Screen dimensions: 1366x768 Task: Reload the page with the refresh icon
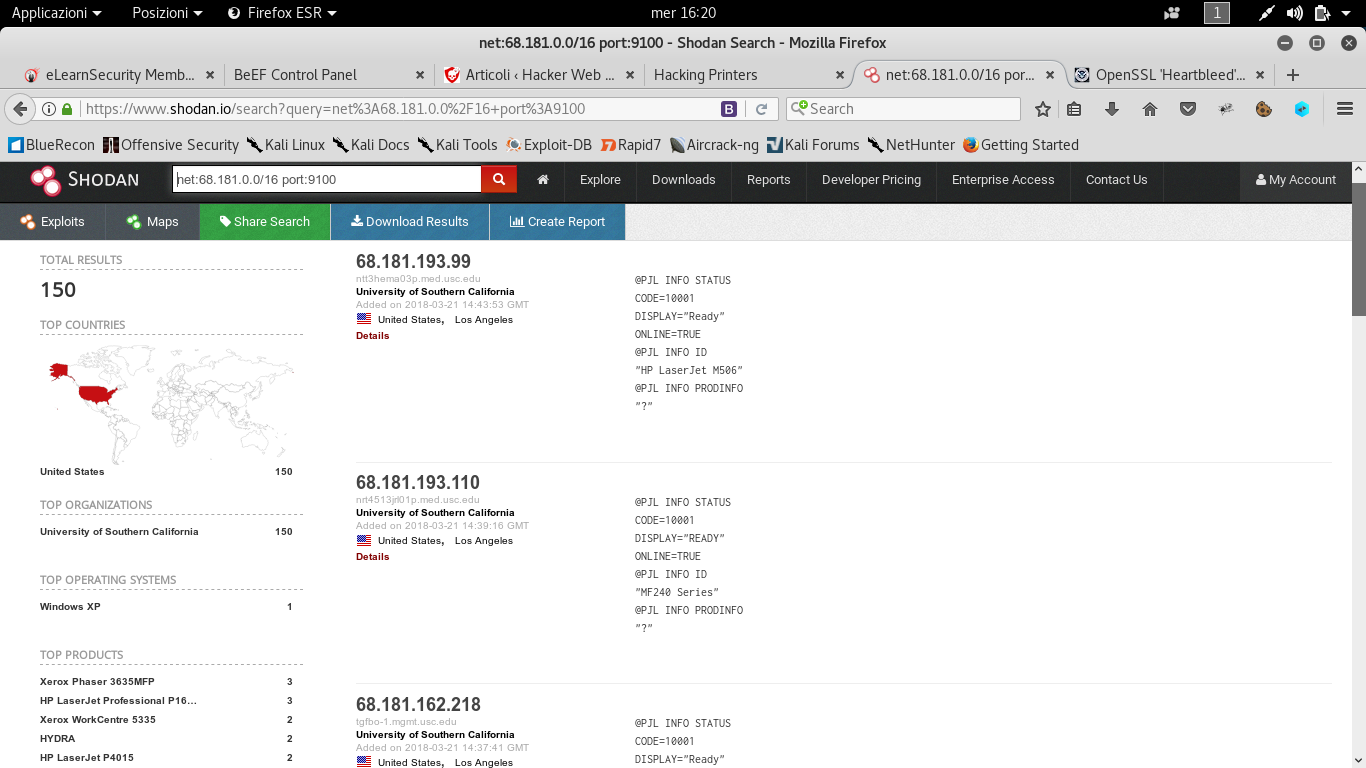pos(761,109)
